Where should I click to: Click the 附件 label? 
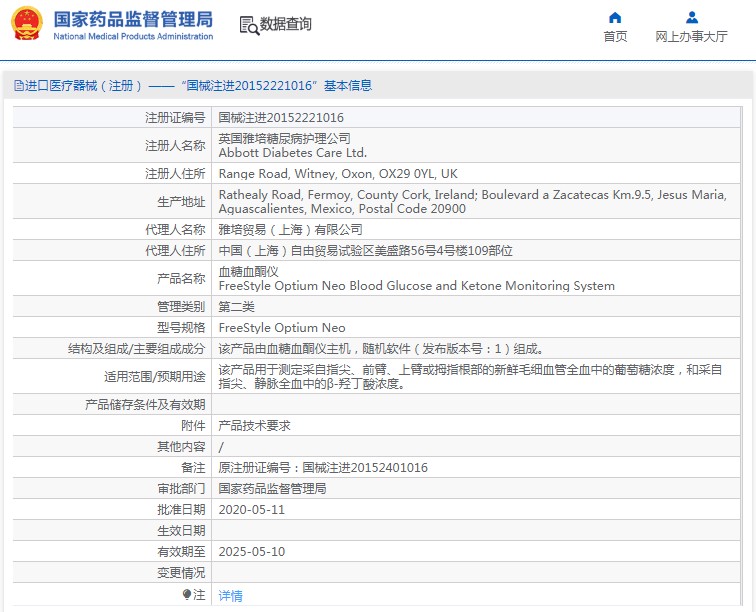193,425
